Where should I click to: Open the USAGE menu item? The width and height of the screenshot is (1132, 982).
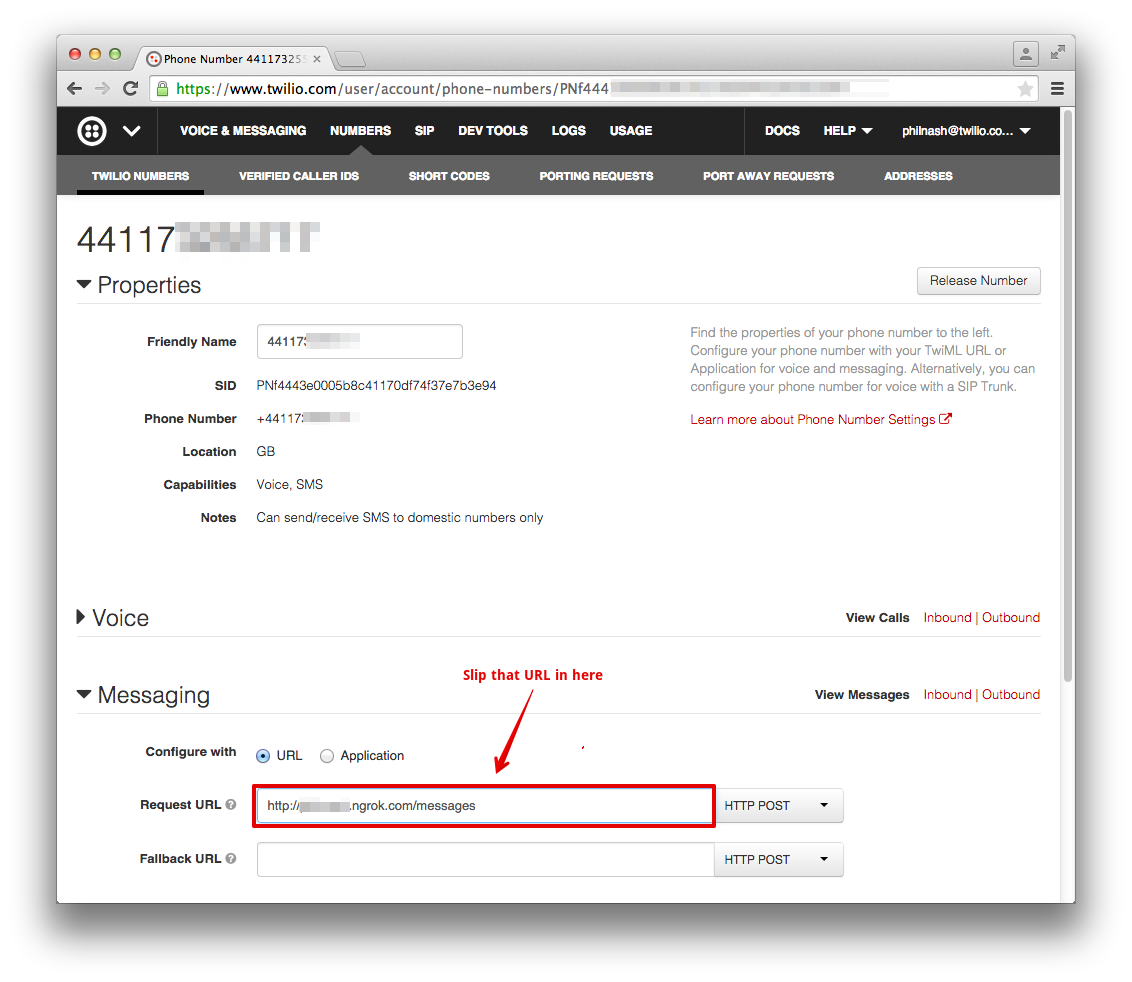coord(631,131)
